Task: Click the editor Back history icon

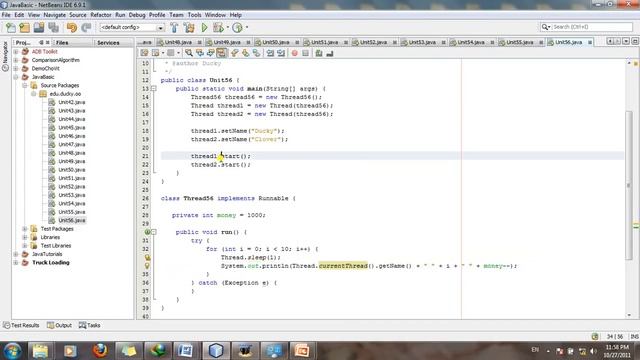Action: coord(156,53)
